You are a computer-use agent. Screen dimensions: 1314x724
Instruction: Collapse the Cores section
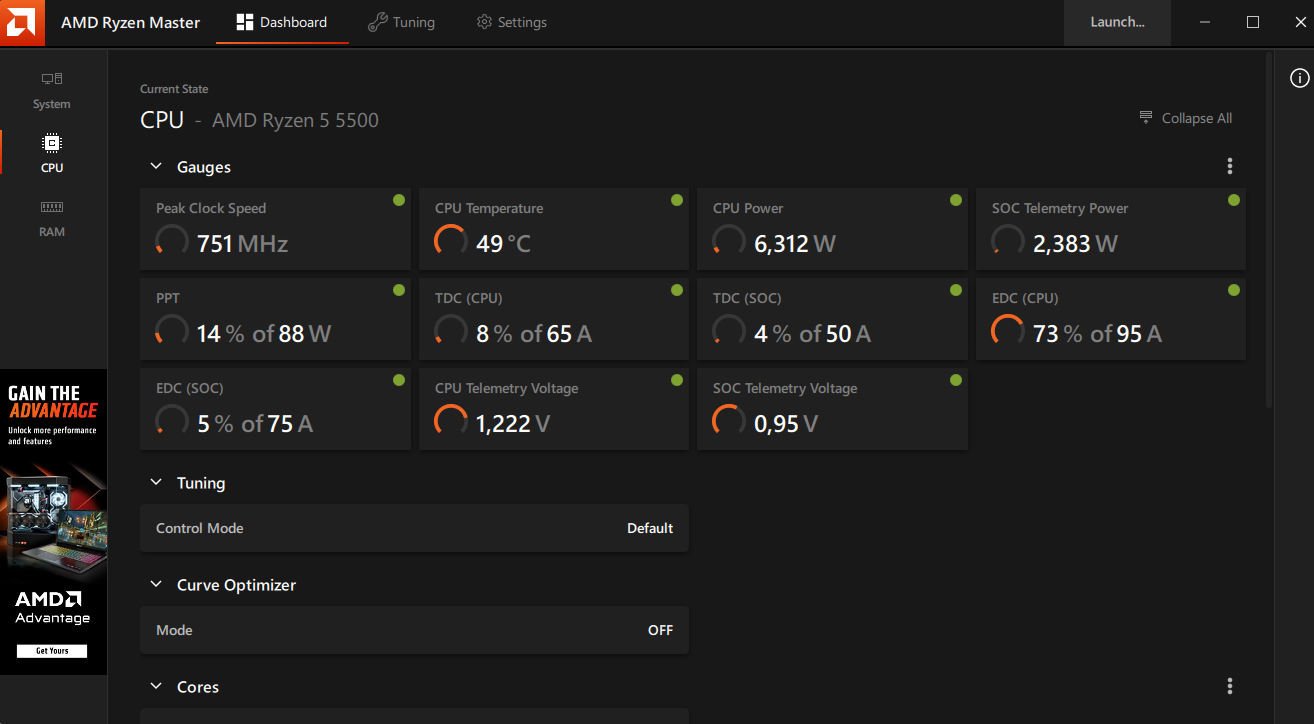point(156,687)
